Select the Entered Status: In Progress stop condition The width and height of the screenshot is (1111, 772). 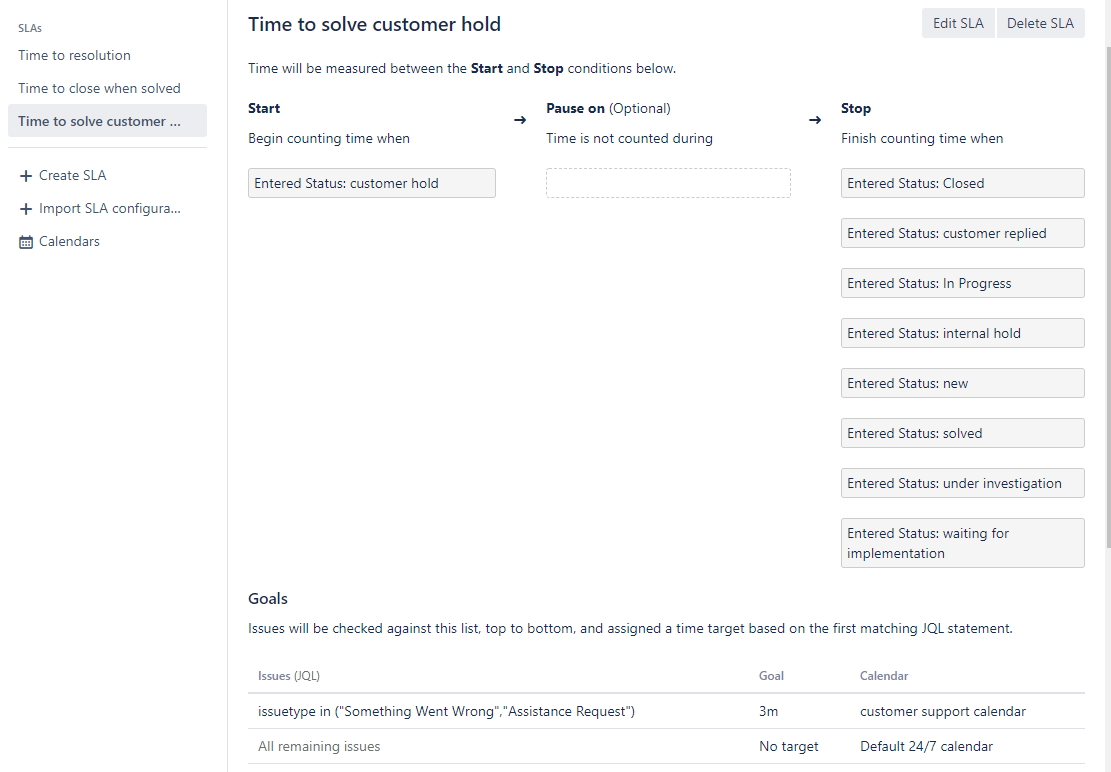tap(962, 283)
